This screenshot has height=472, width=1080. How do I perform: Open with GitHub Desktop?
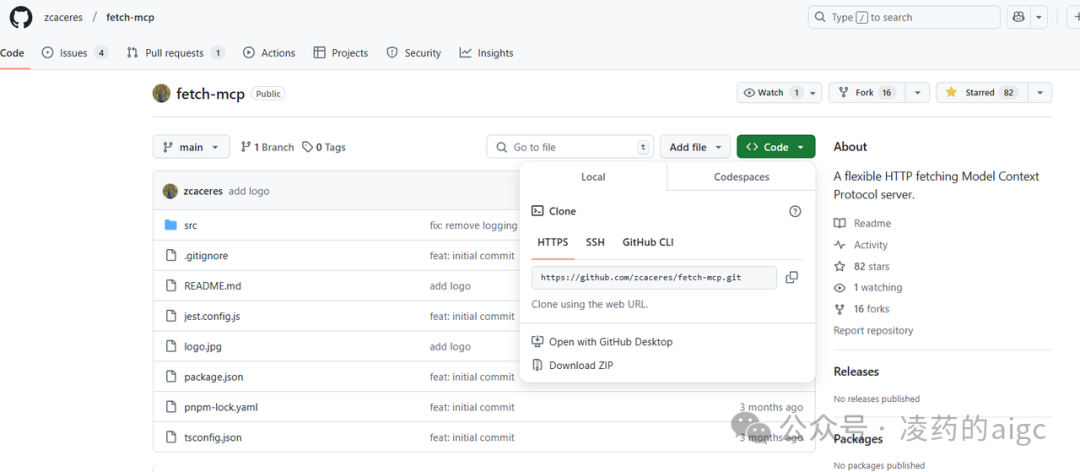[610, 342]
